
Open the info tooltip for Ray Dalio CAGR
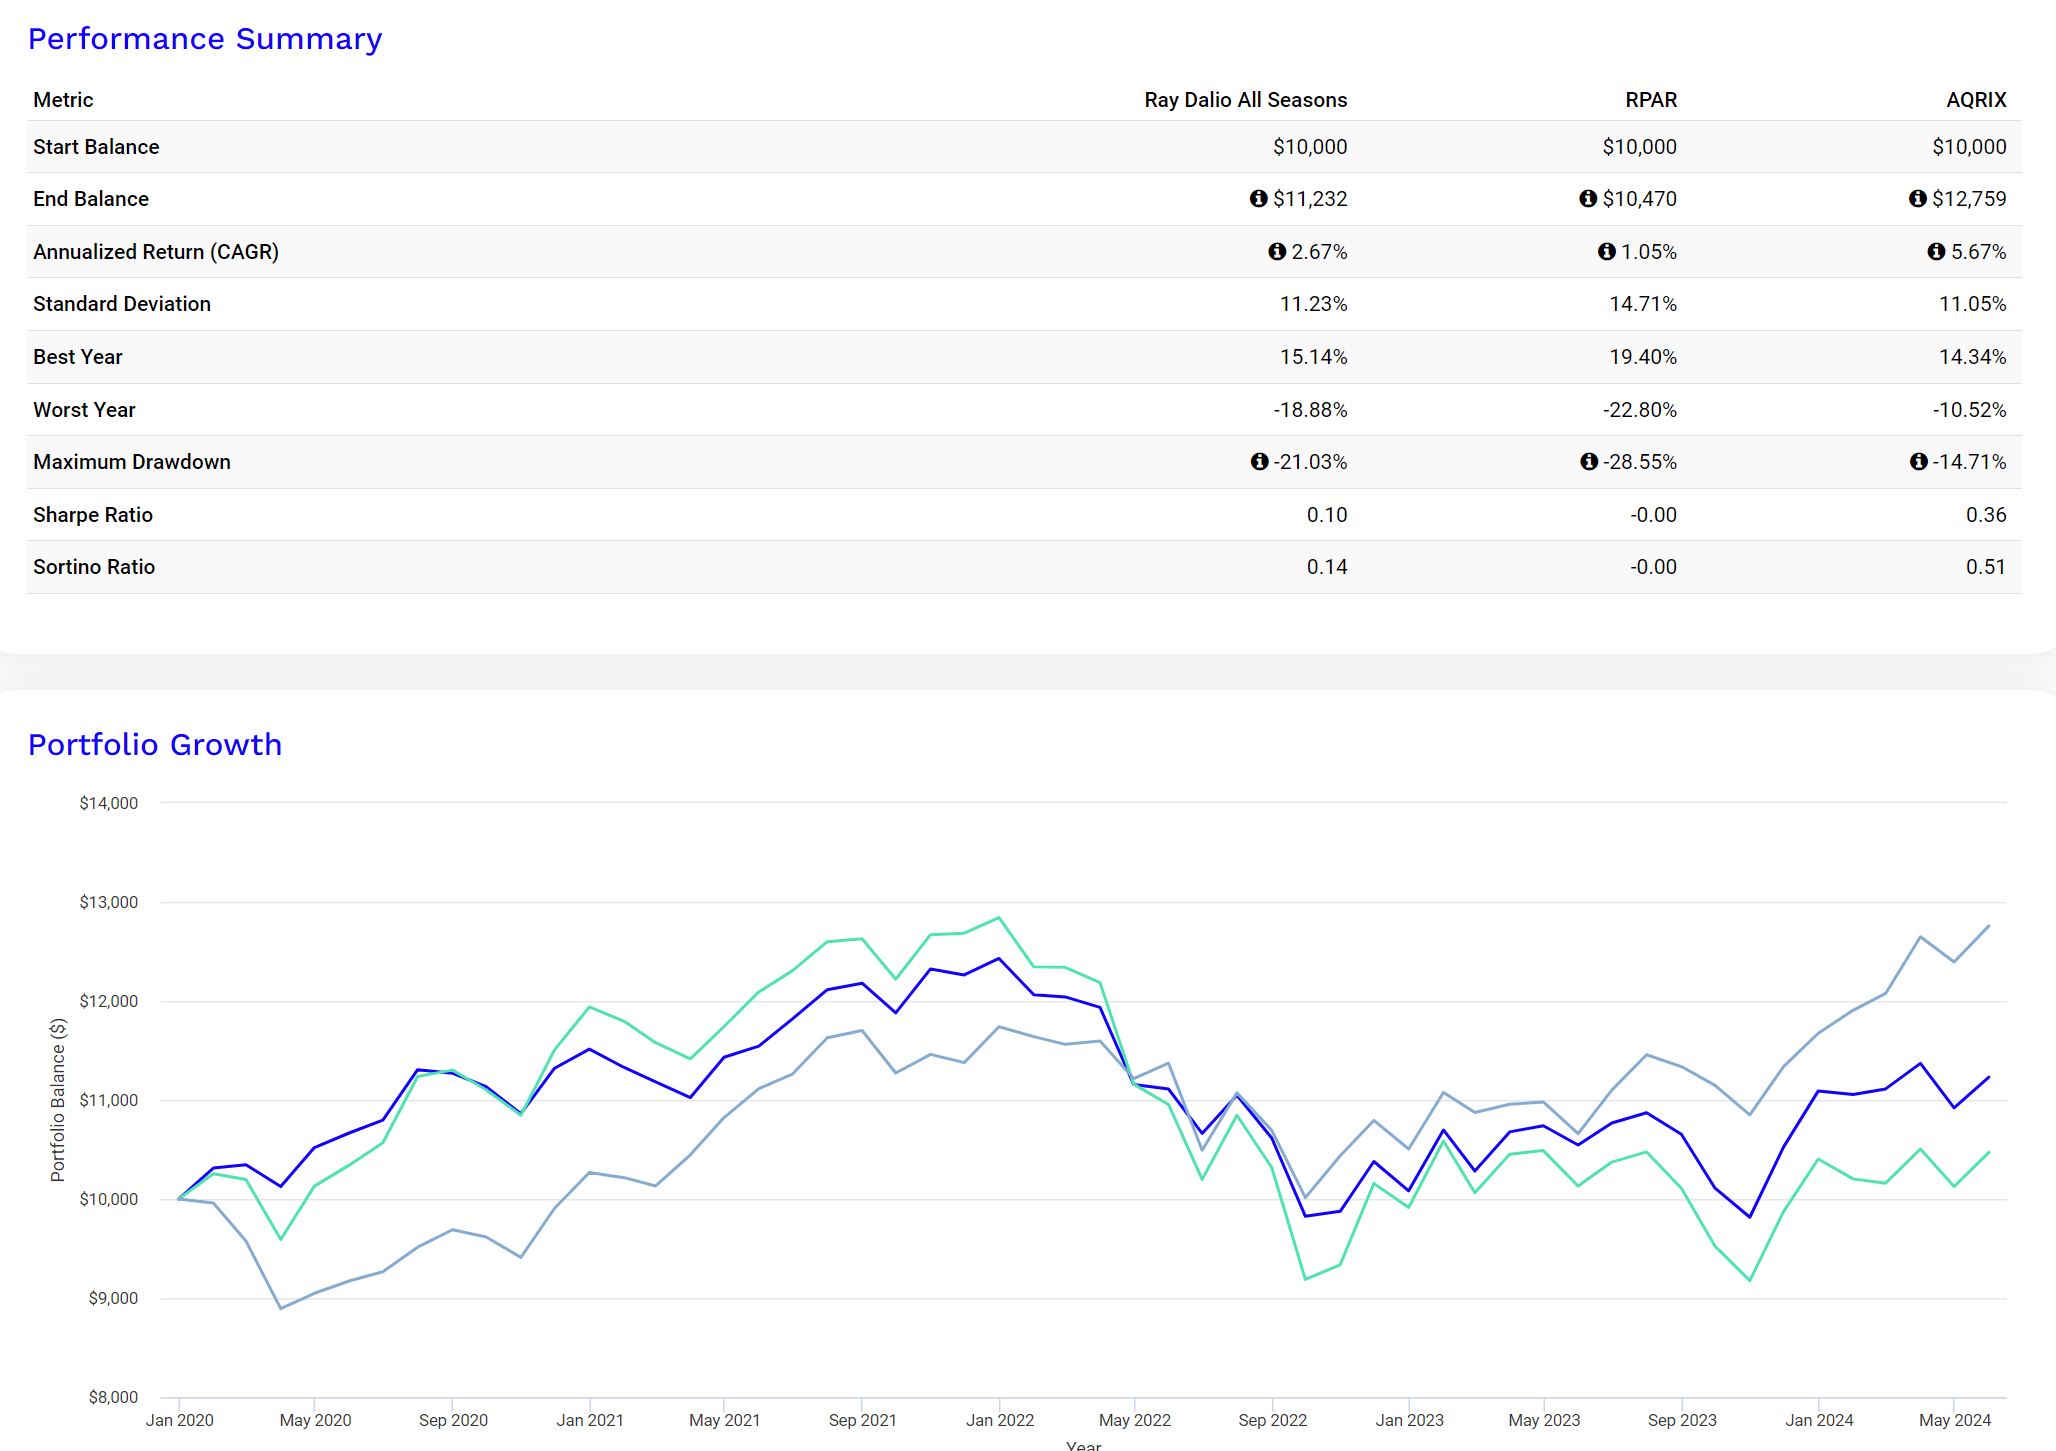(x=1276, y=252)
